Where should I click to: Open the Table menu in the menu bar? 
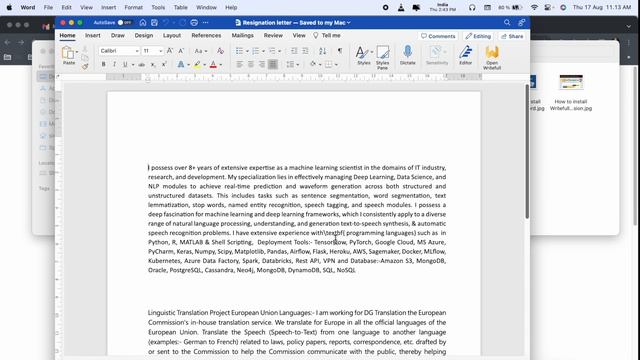[x=180, y=7]
